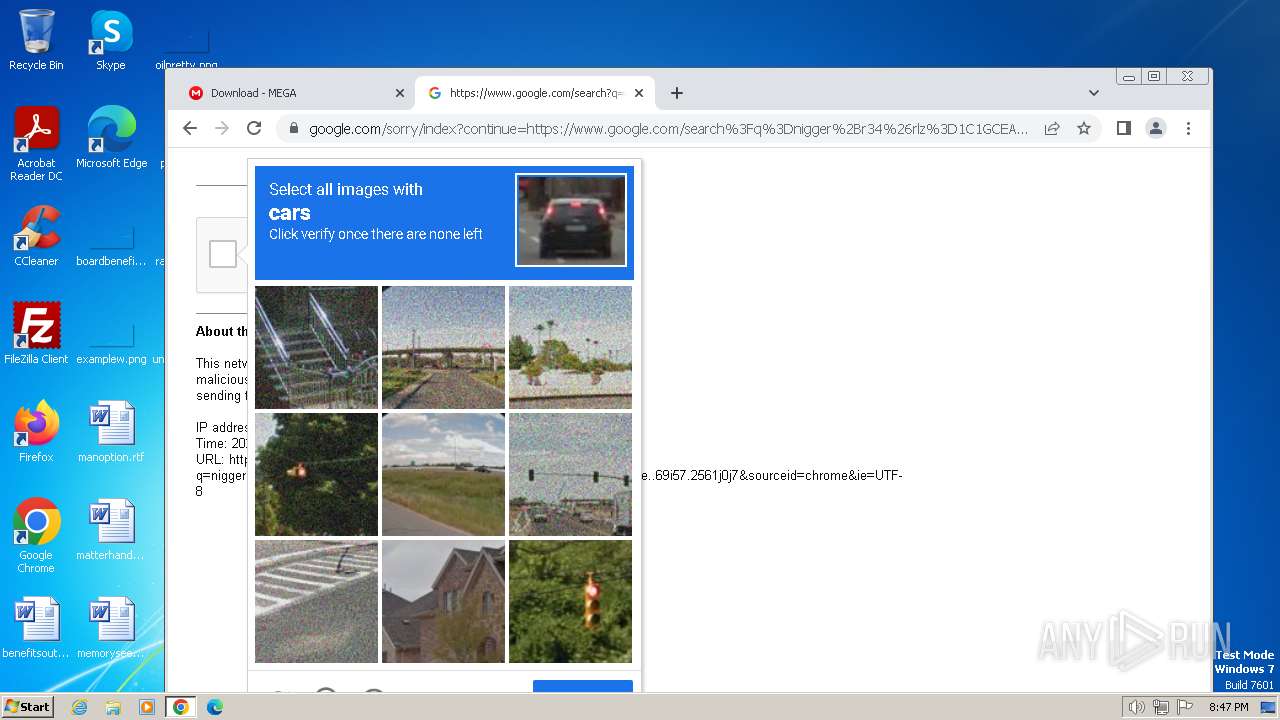Select the memorysee... Word document
This screenshot has height=720, width=1280.
point(111,628)
